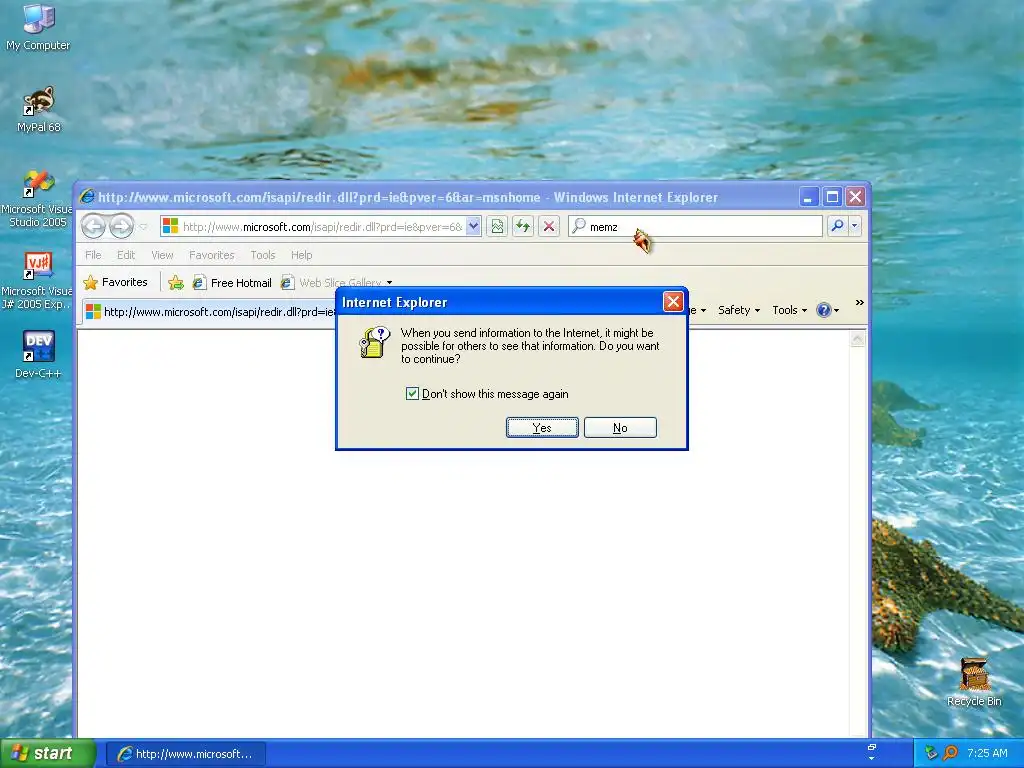Click No in the Internet Explorer dialog

(x=620, y=428)
